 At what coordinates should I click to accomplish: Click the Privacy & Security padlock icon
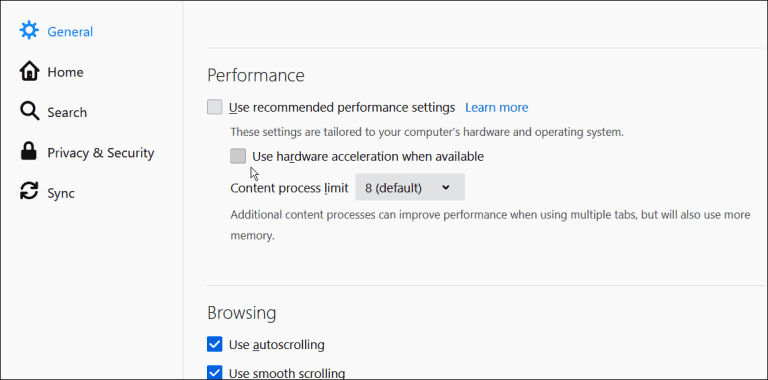[29, 151]
